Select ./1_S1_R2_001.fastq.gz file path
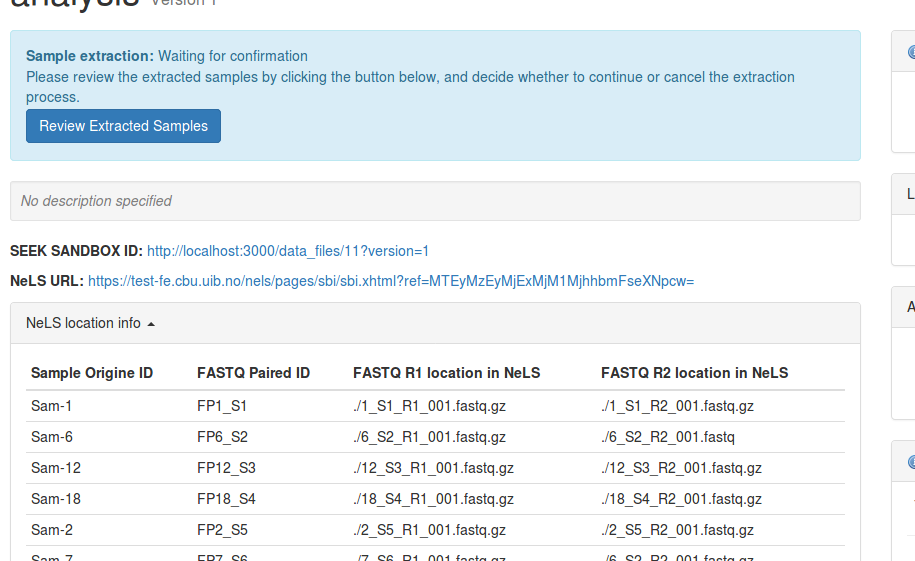 pyautogui.click(x=677, y=406)
